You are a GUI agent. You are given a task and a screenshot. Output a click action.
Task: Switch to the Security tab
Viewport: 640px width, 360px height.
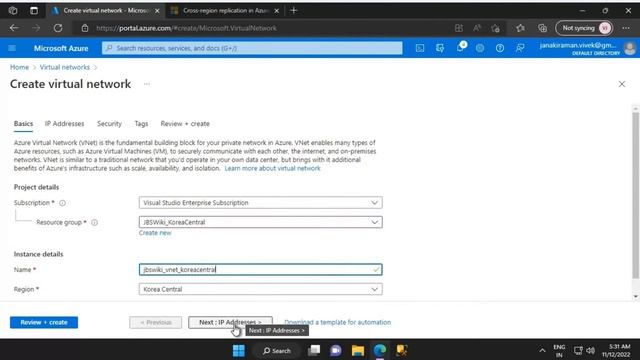109,124
